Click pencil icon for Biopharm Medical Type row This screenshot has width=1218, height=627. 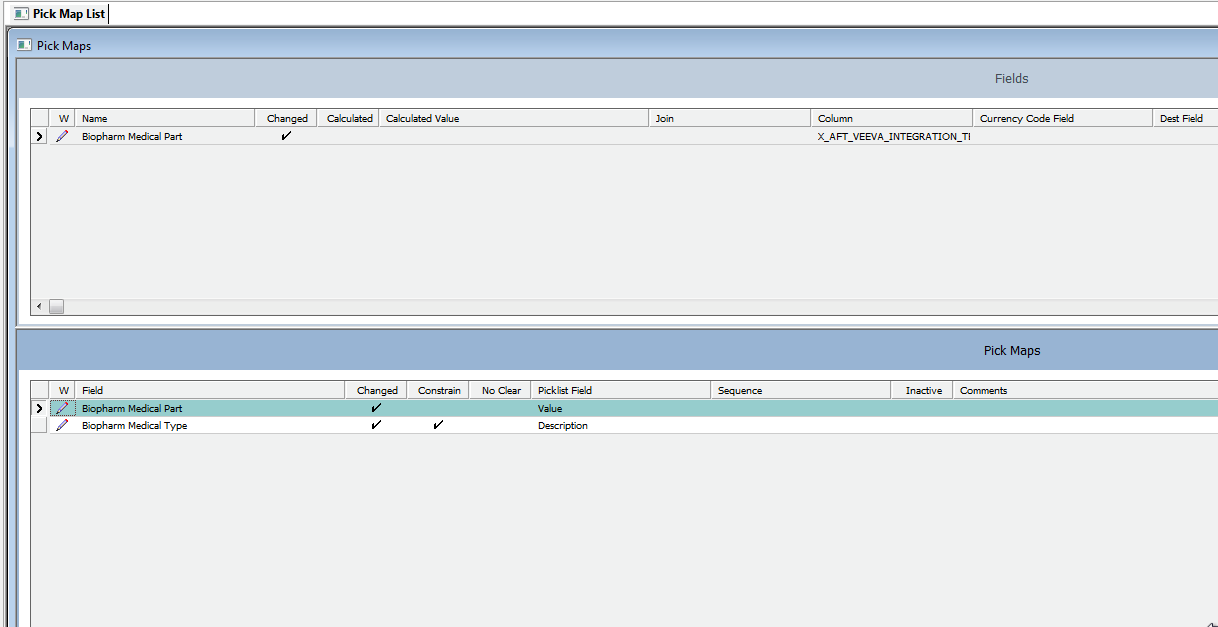tap(63, 425)
